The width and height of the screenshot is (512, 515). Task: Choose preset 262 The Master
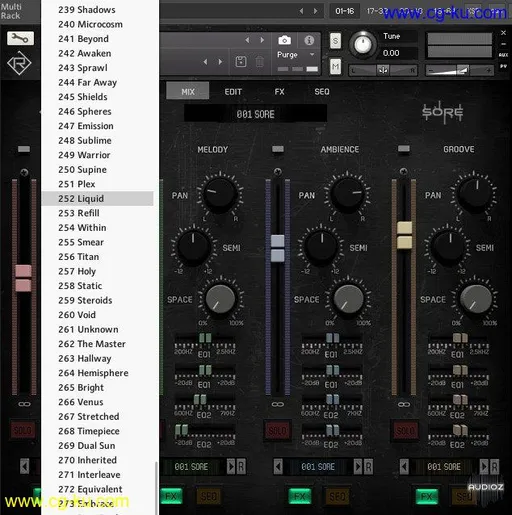coord(97,344)
